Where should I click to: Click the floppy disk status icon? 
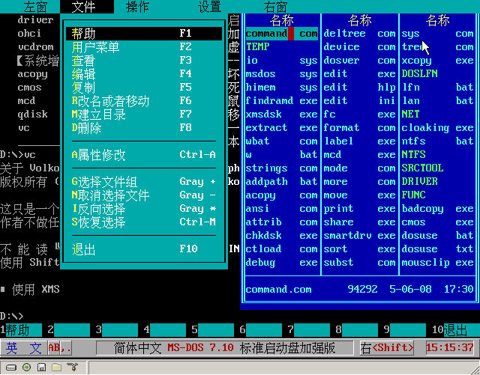[x=42, y=367]
